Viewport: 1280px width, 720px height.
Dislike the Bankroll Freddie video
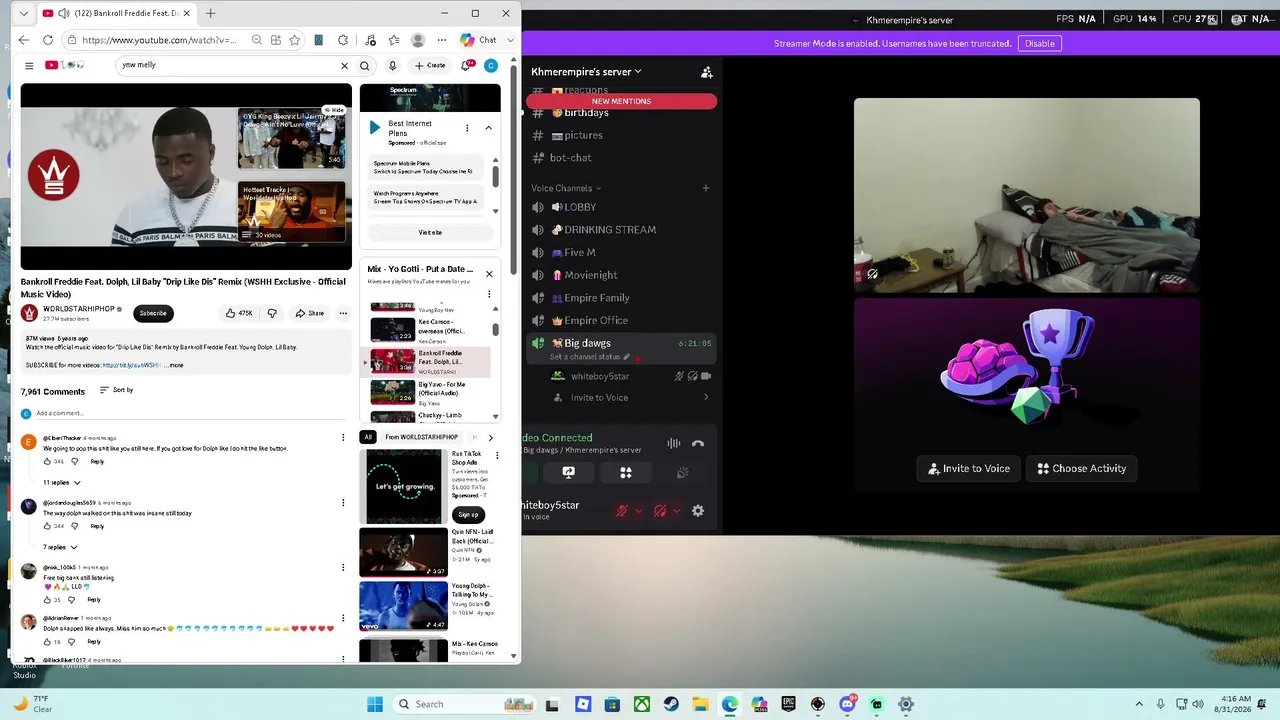pos(272,313)
